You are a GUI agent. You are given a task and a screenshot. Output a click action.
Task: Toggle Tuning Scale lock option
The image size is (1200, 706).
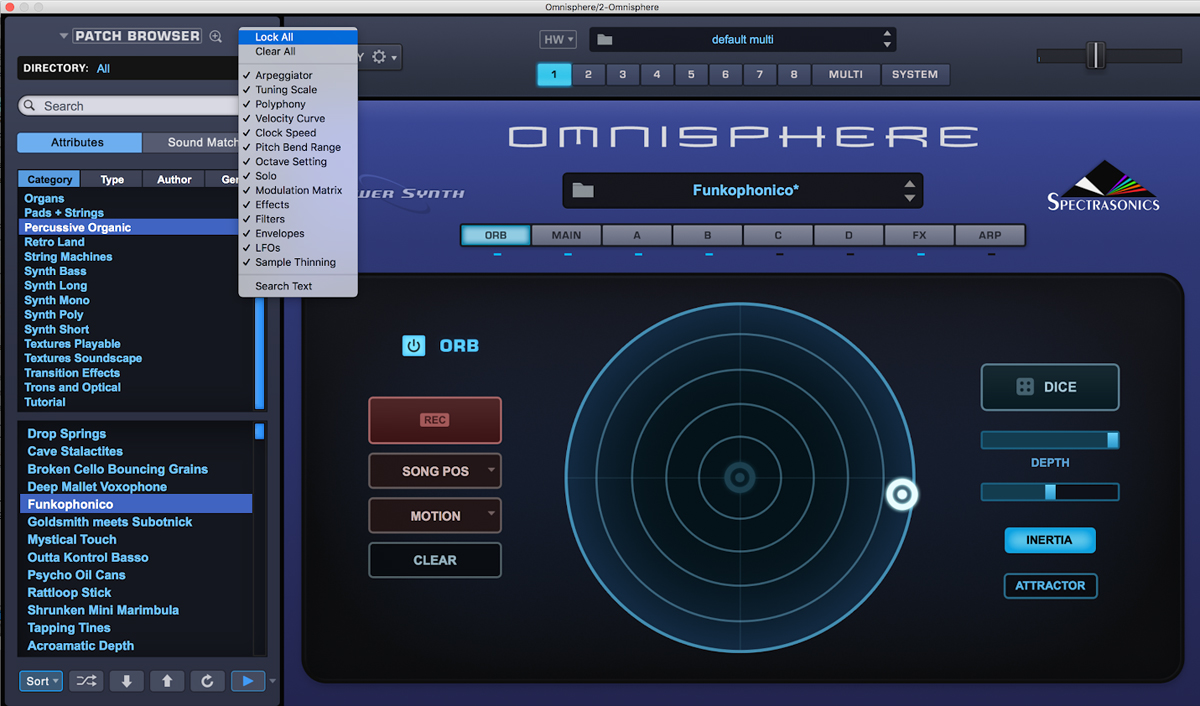click(285, 90)
